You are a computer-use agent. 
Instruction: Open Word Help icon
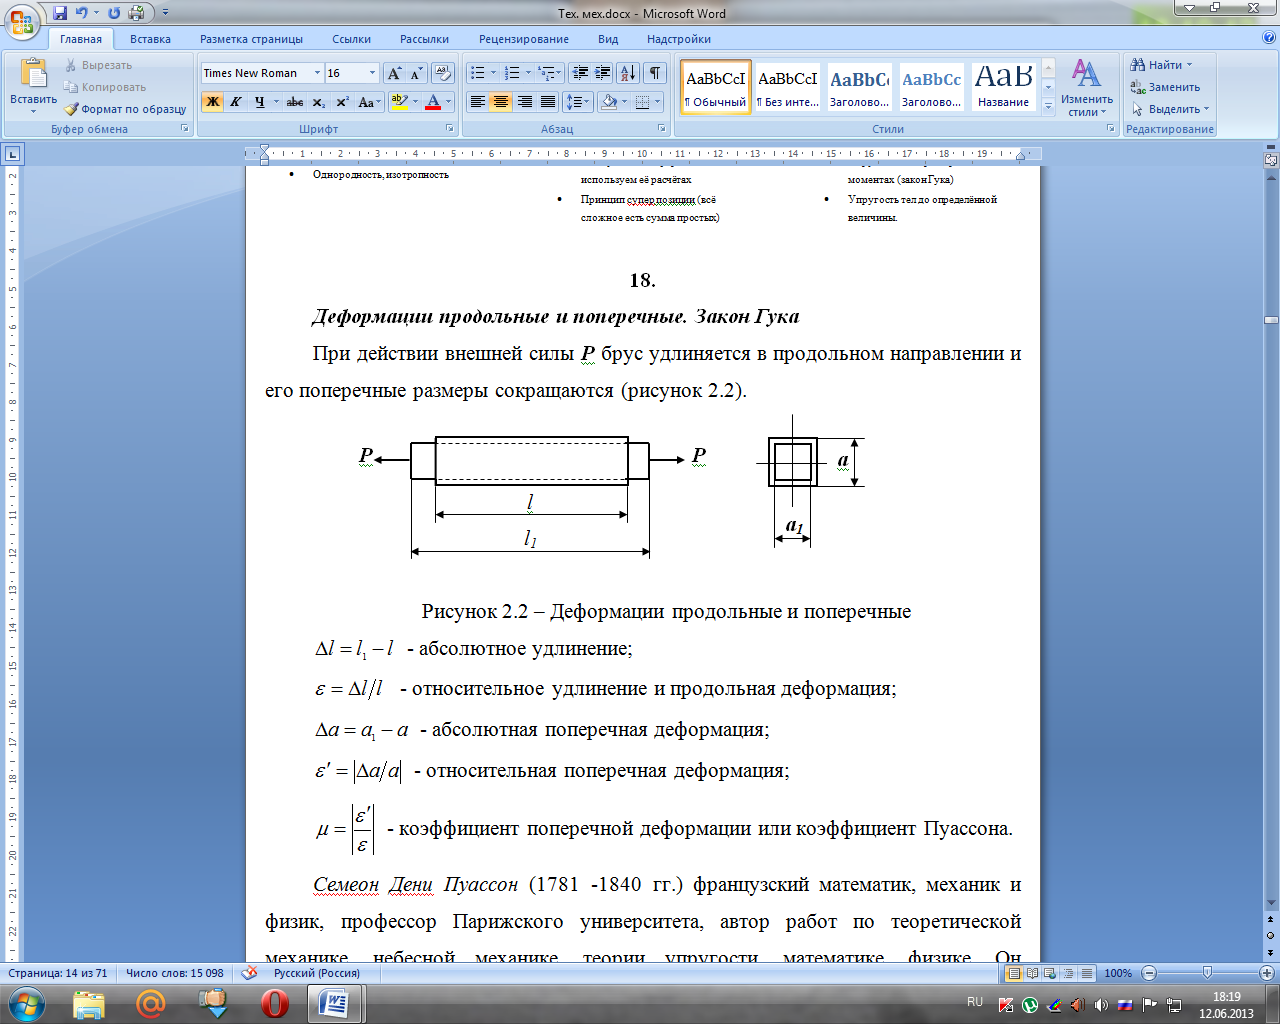pos(1269,38)
